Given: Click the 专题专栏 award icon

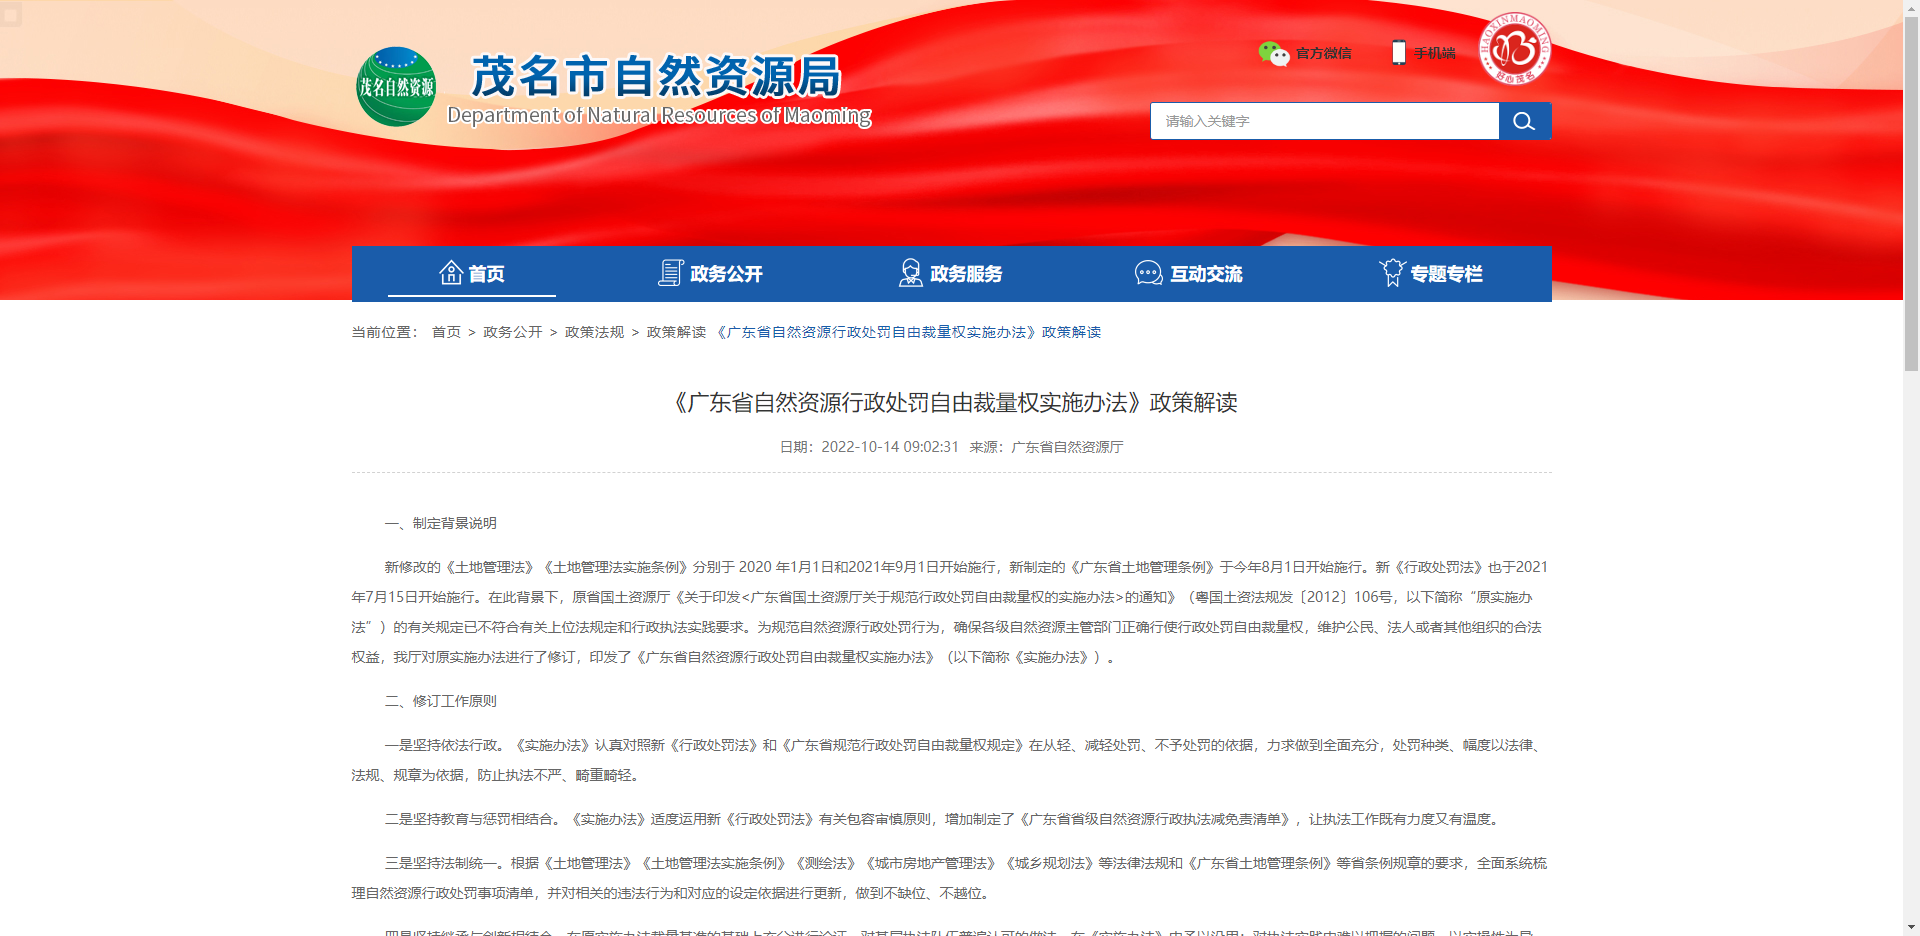Looking at the screenshot, I should pos(1390,271).
